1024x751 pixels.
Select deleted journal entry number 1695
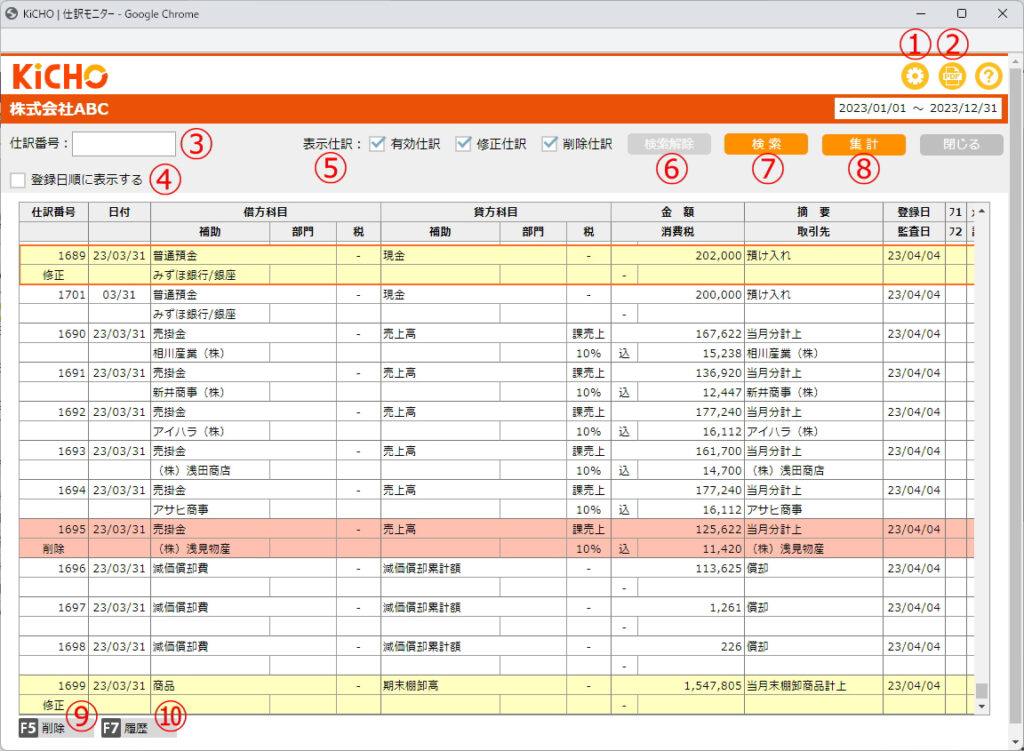[x=71, y=529]
